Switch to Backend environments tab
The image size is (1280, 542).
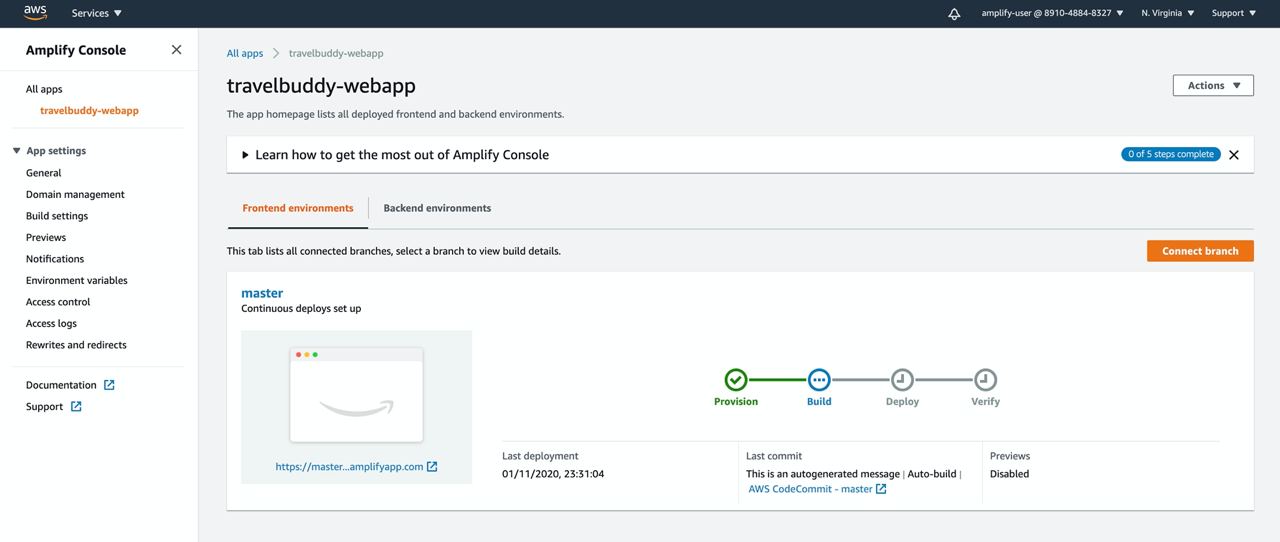437,208
